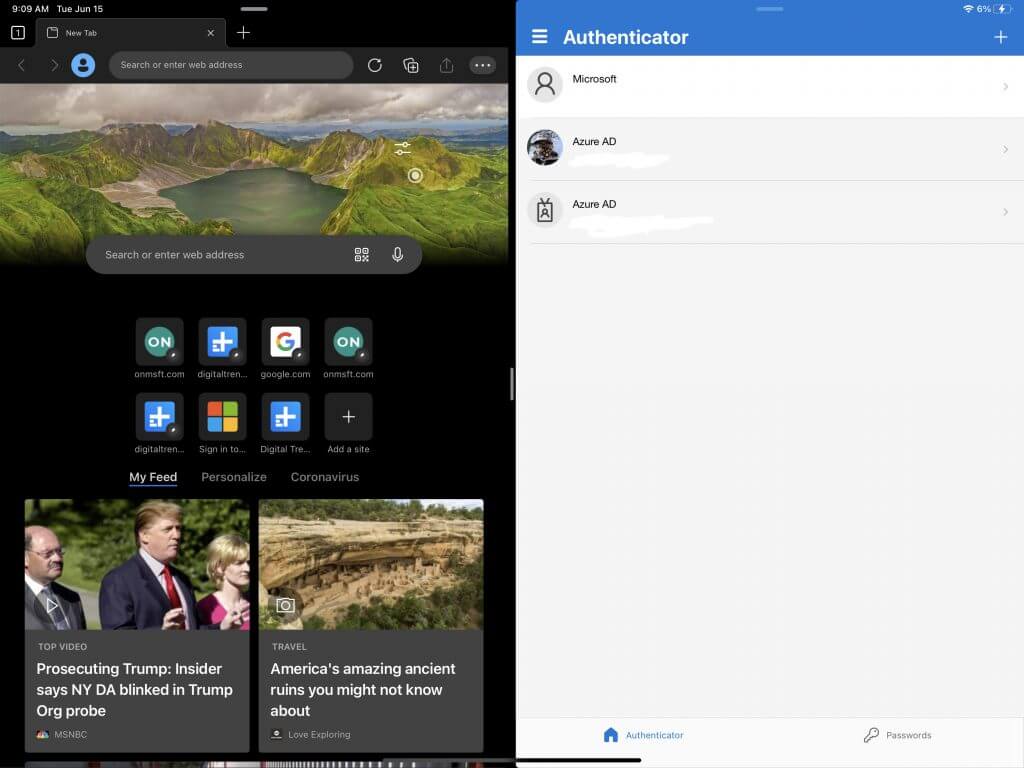Expand Microsoft account with its chevron
This screenshot has height=768, width=1024.
(1005, 87)
